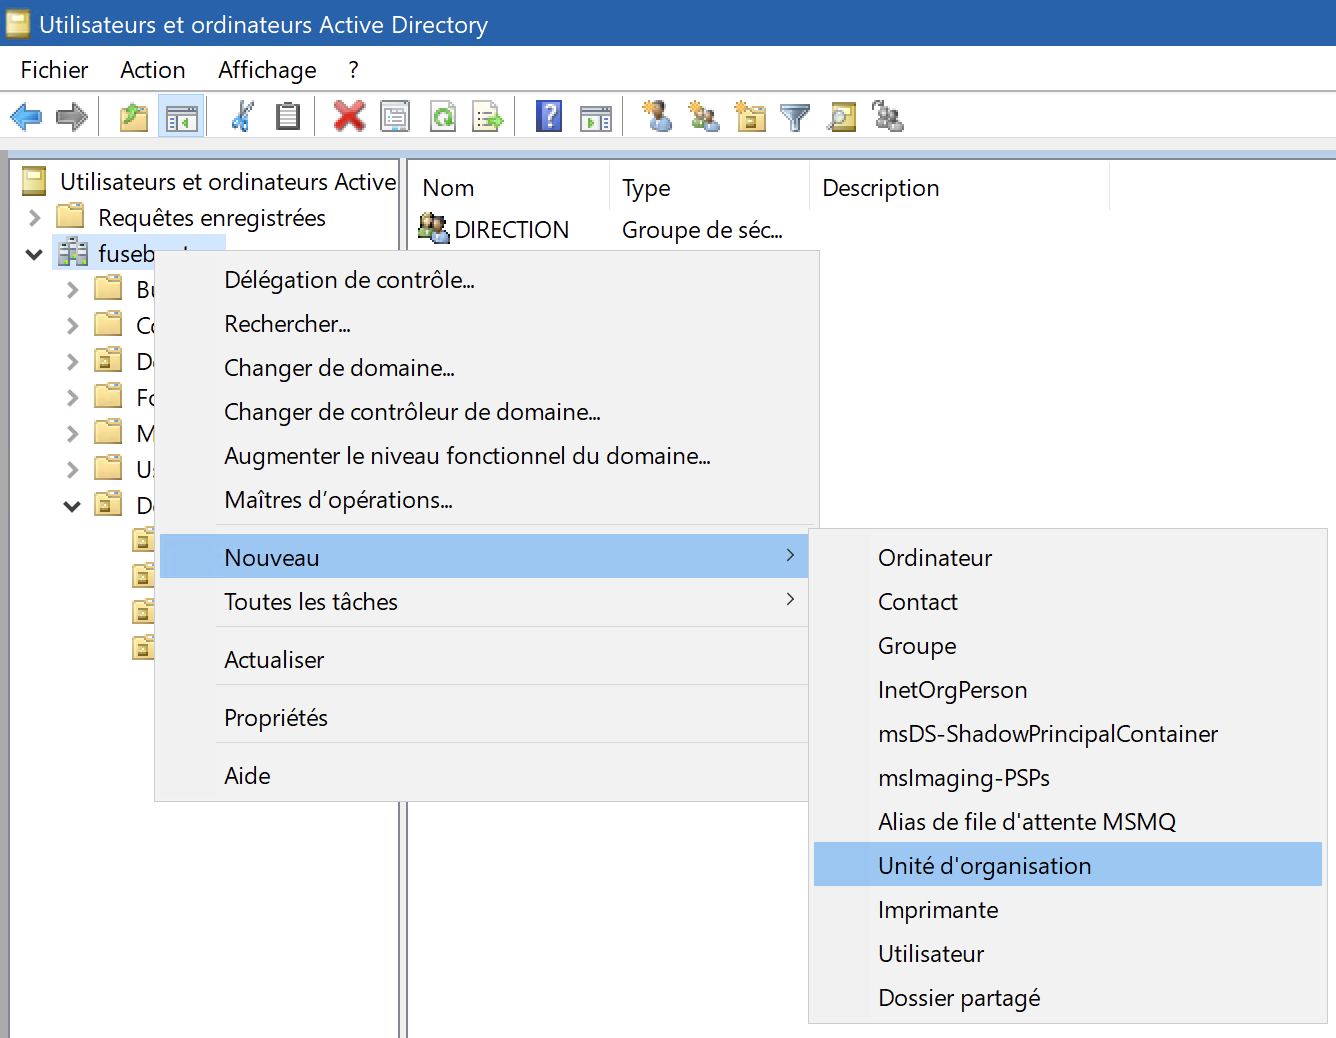
Task: Click the red Delete X icon
Action: pyautogui.click(x=349, y=116)
